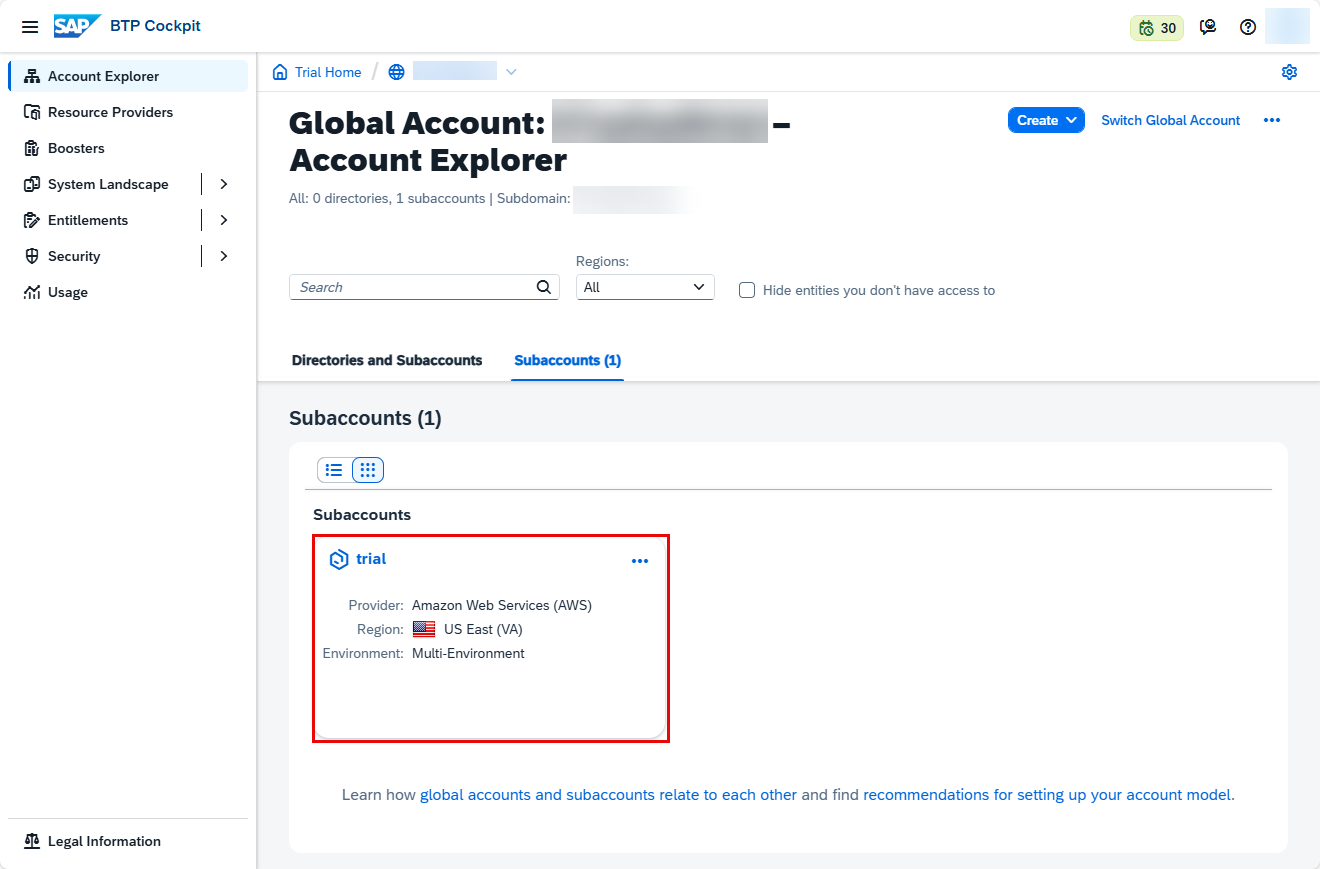
Task: Open the hamburger navigation menu
Action: coord(30,27)
